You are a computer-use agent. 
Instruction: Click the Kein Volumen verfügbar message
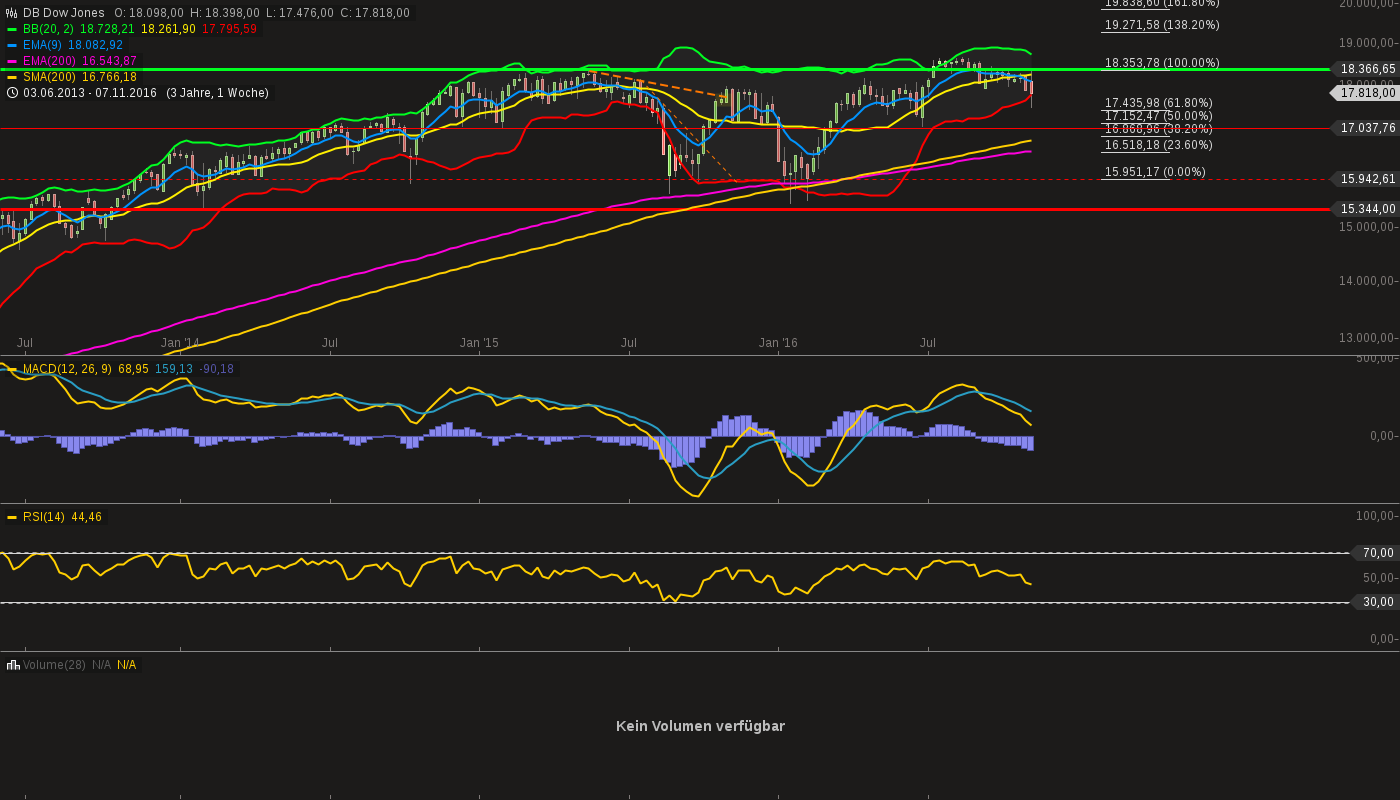(700, 725)
